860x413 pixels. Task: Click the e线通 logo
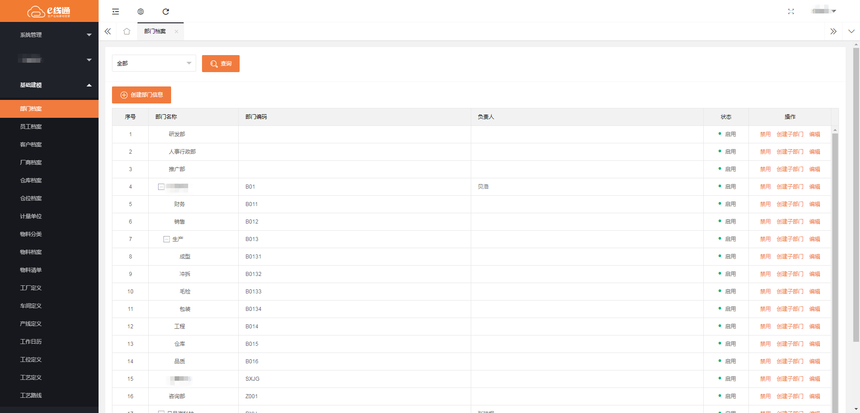click(49, 11)
